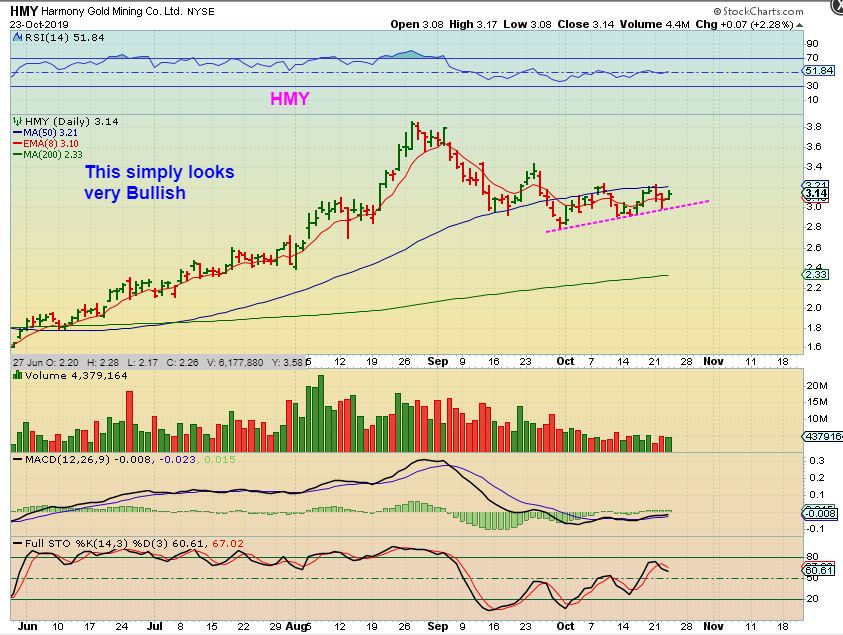Click the 'This simply looks very Bullish' note
The image size is (843, 635).
(160, 182)
